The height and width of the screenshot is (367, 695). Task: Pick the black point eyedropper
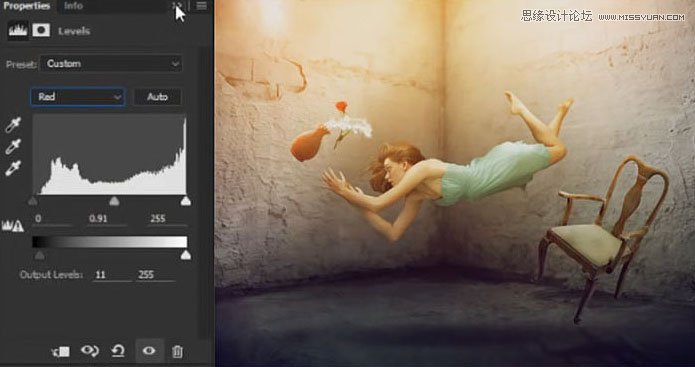pyautogui.click(x=12, y=125)
